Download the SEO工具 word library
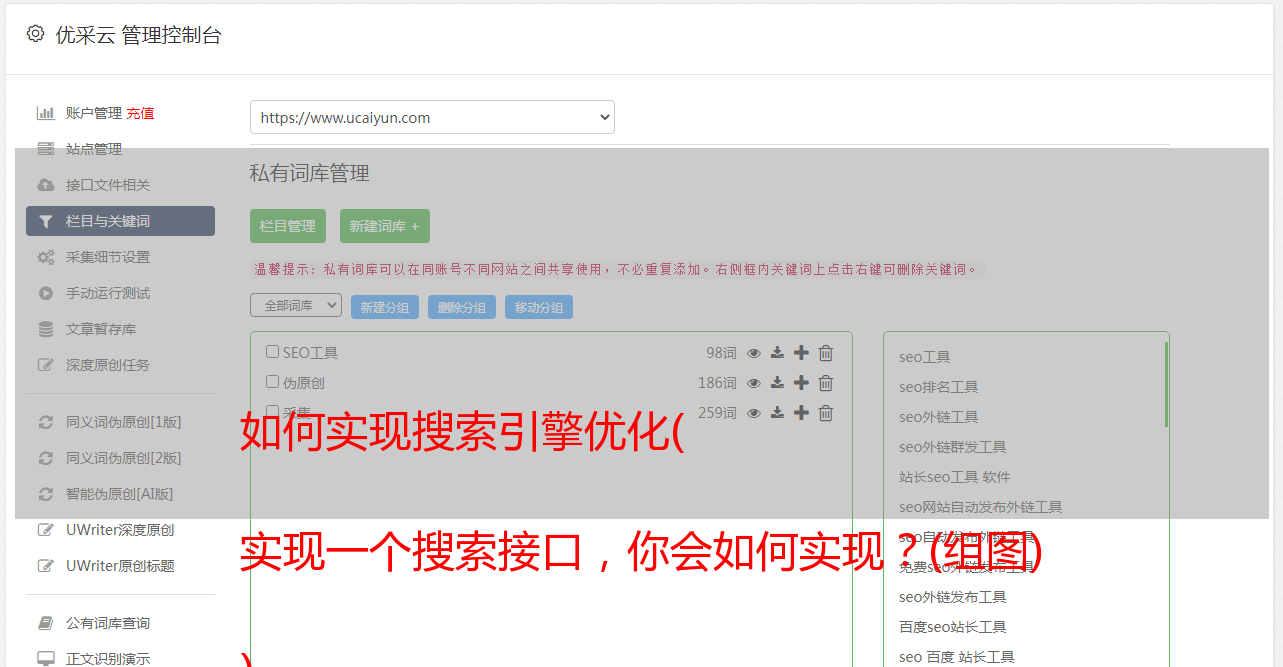The width and height of the screenshot is (1283, 667). 777,353
